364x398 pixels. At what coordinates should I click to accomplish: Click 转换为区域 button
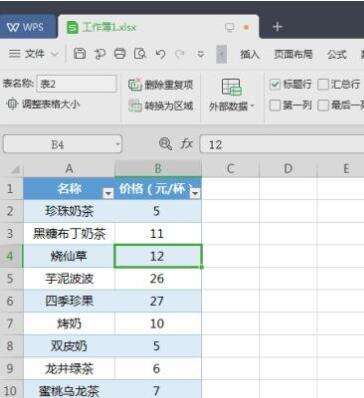pos(161,106)
